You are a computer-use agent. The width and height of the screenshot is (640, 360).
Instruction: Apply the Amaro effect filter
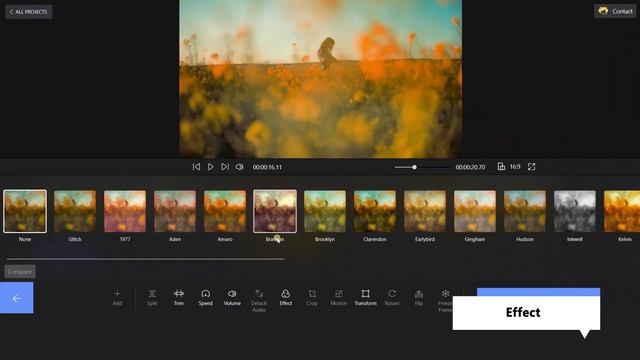pyautogui.click(x=225, y=211)
